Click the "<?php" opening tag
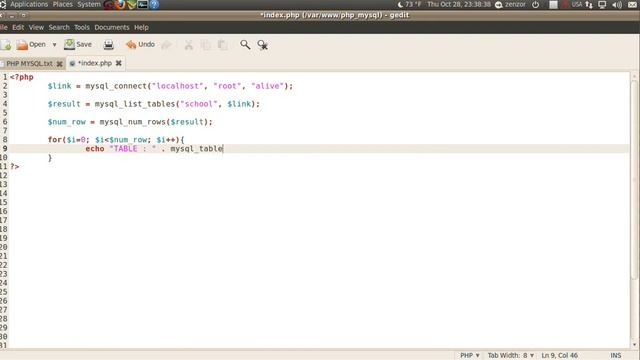This screenshot has width=640, height=360. point(22,77)
